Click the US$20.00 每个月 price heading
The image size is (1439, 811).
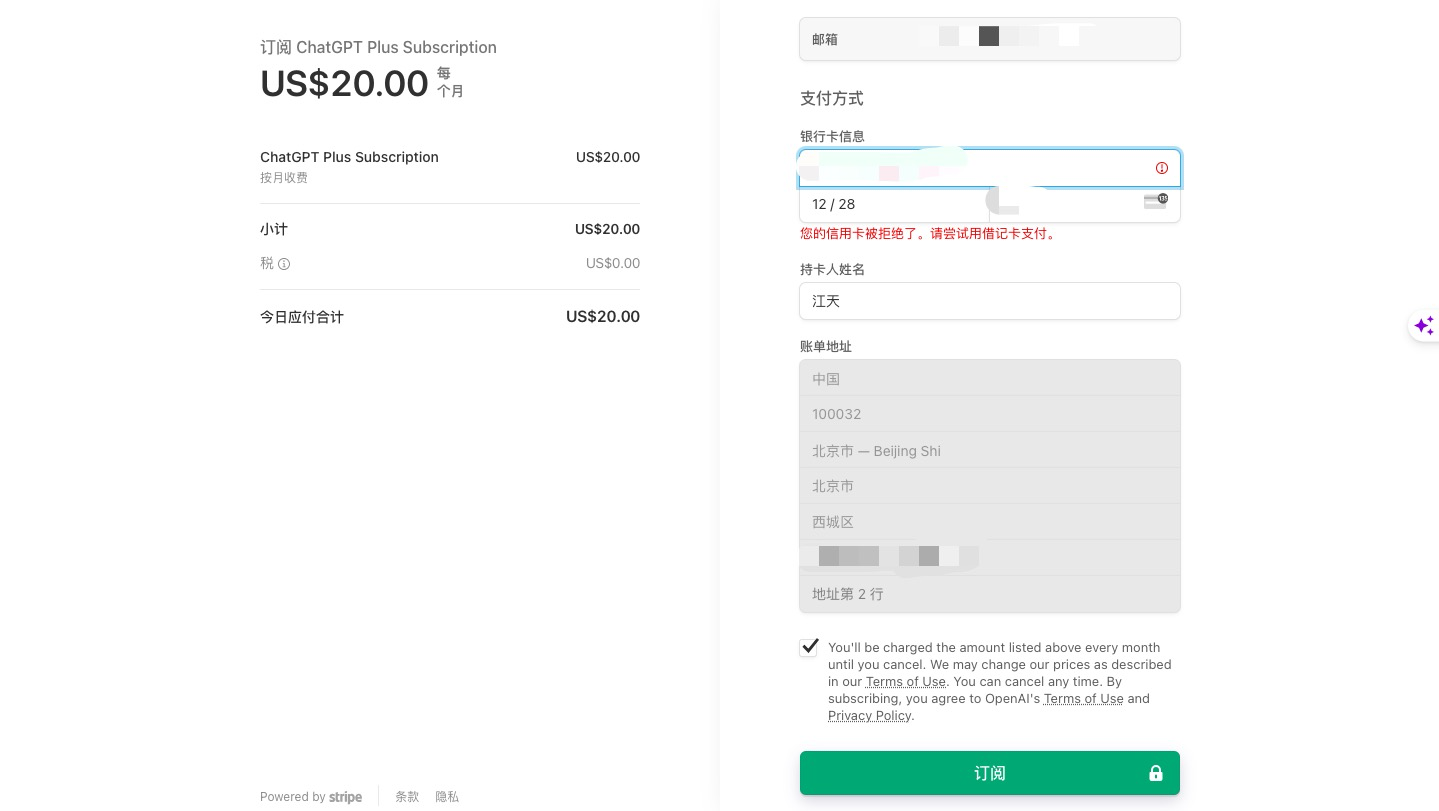(x=362, y=83)
